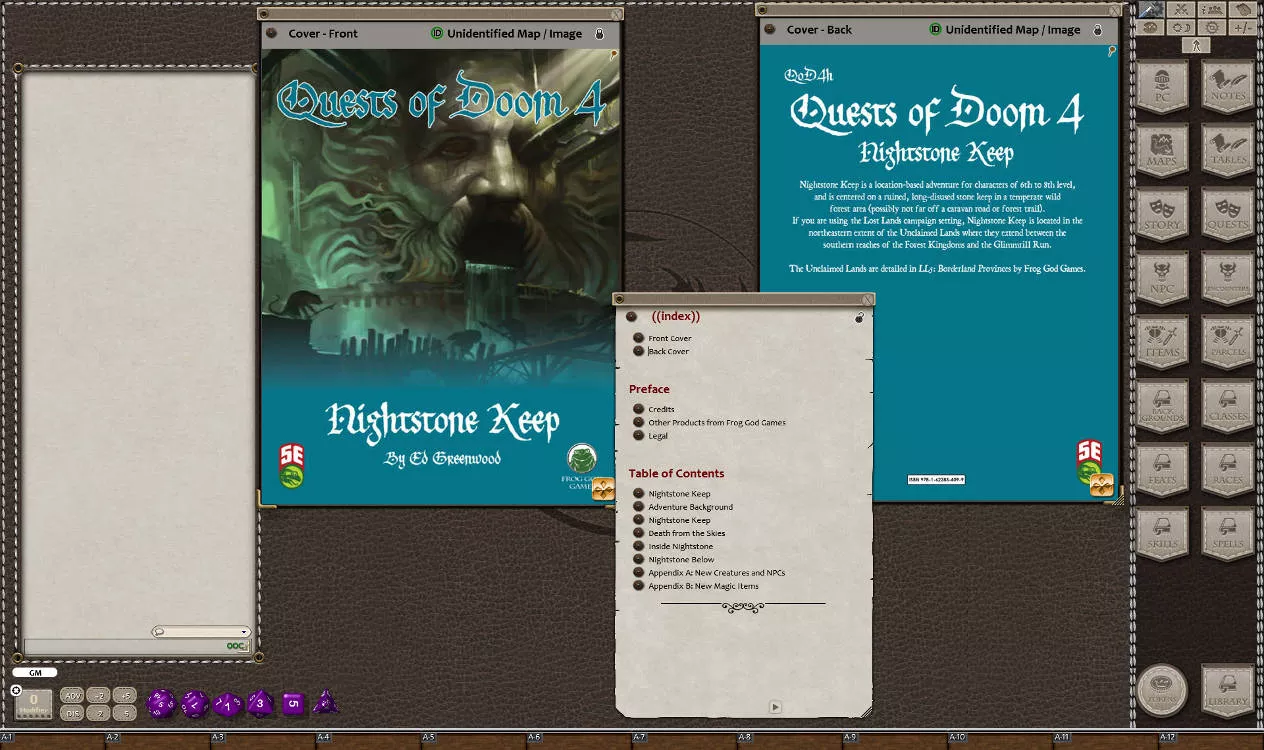Pick the purple d6 die
Screen dimensions: 1264x750
[x=293, y=703]
